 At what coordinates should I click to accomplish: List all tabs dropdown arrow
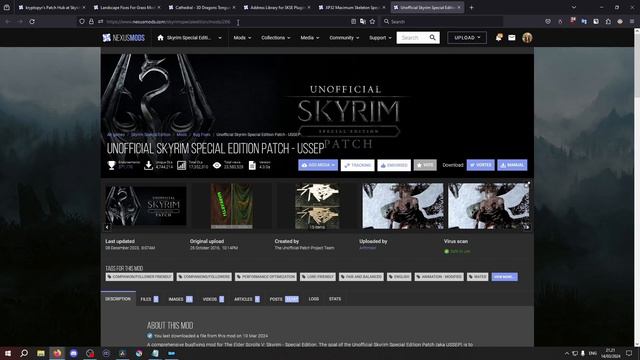pos(573,7)
